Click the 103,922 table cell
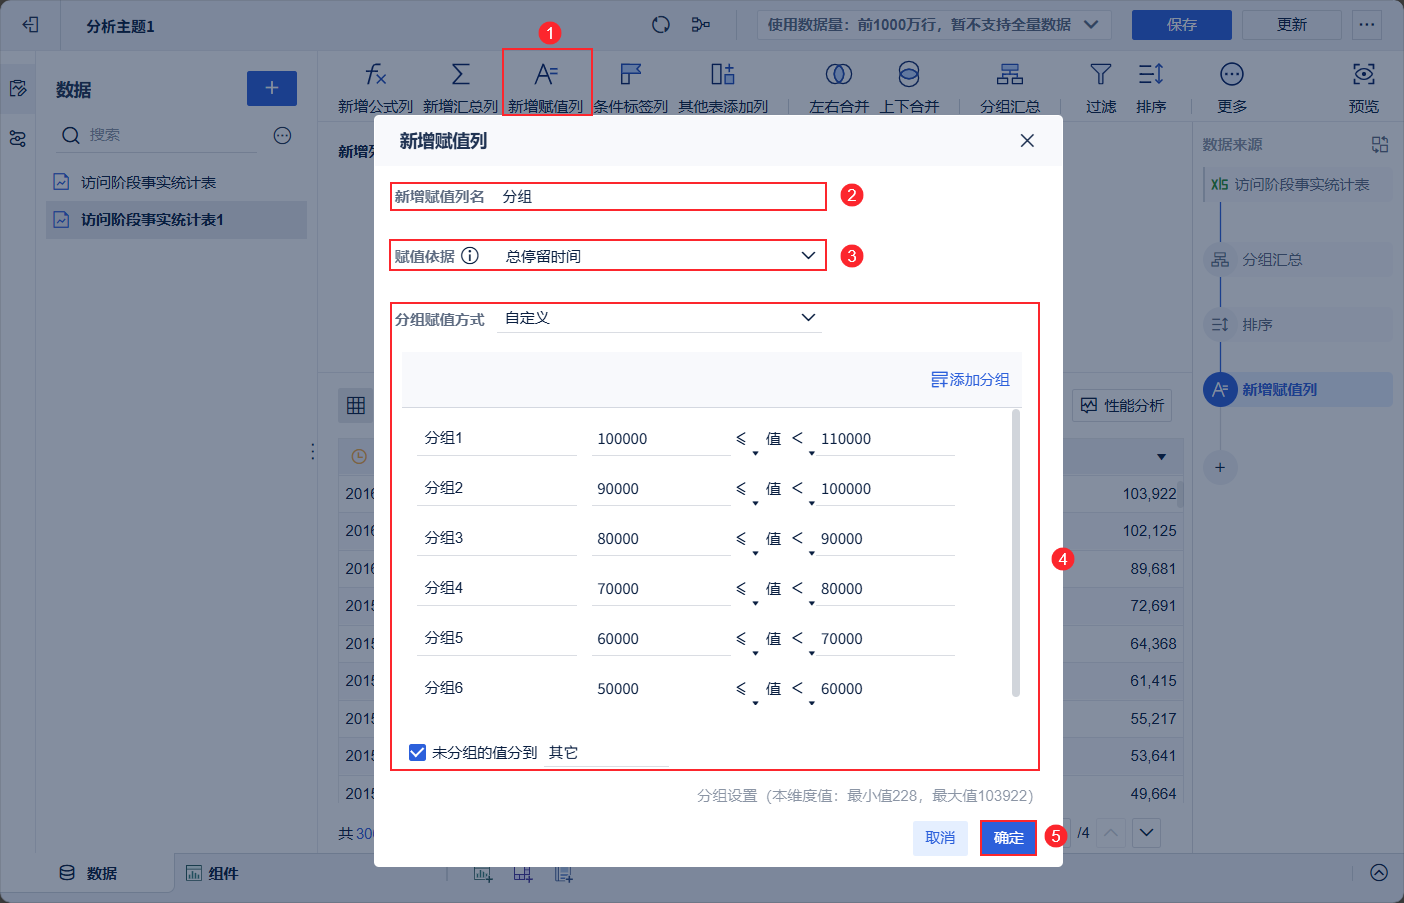The width and height of the screenshot is (1404, 903). pyautogui.click(x=1149, y=494)
